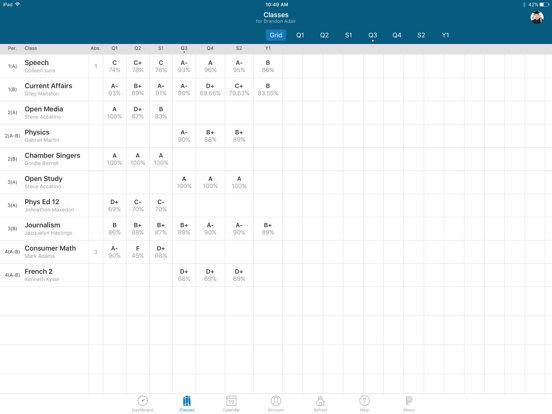
Task: Open the Dashboard tab icon
Action: (143, 401)
